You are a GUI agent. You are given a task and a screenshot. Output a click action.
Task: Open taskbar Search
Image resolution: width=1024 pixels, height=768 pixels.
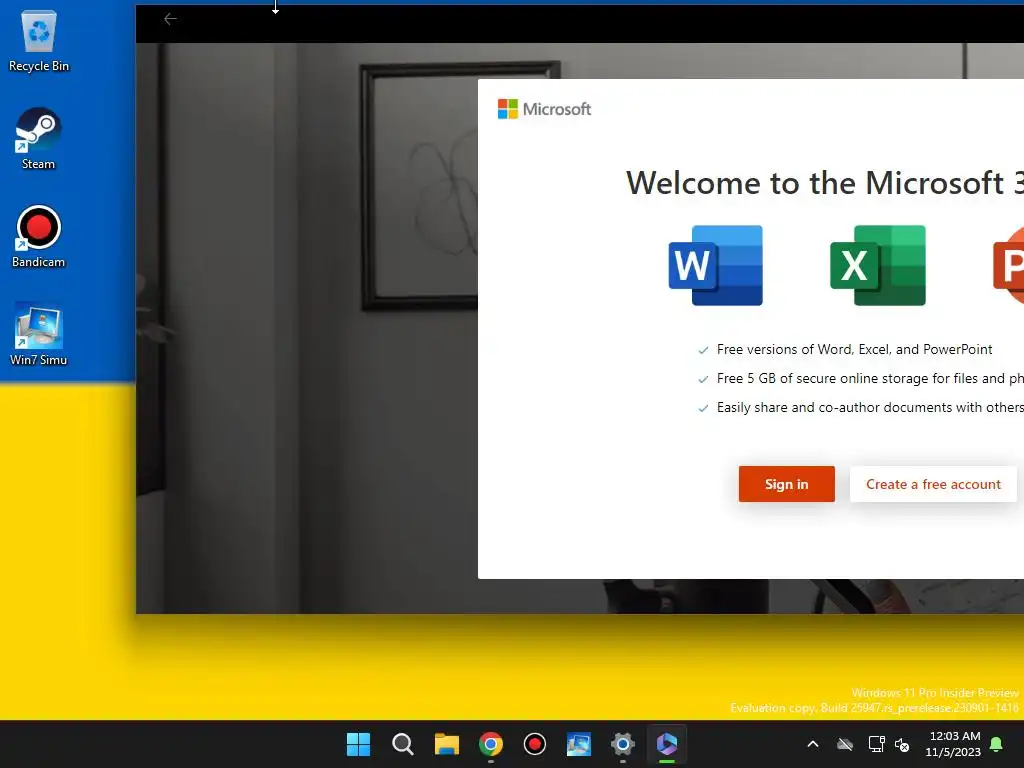coord(402,744)
